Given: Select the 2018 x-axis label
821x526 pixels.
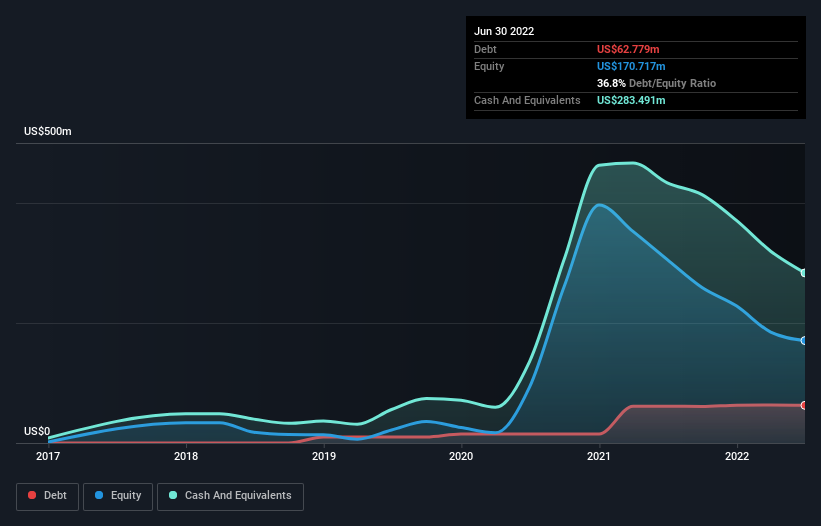Looking at the screenshot, I should [x=186, y=456].
